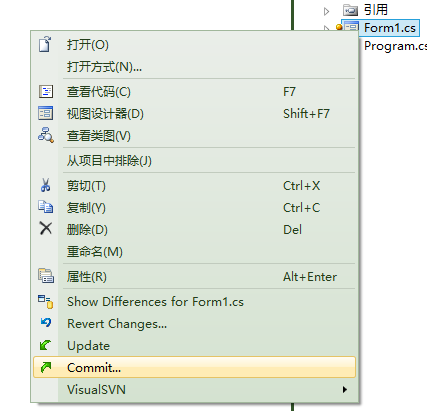The height and width of the screenshot is (411, 427).
Task: Click the class diagram icon beside 查看类图(V)
Action: (46, 135)
